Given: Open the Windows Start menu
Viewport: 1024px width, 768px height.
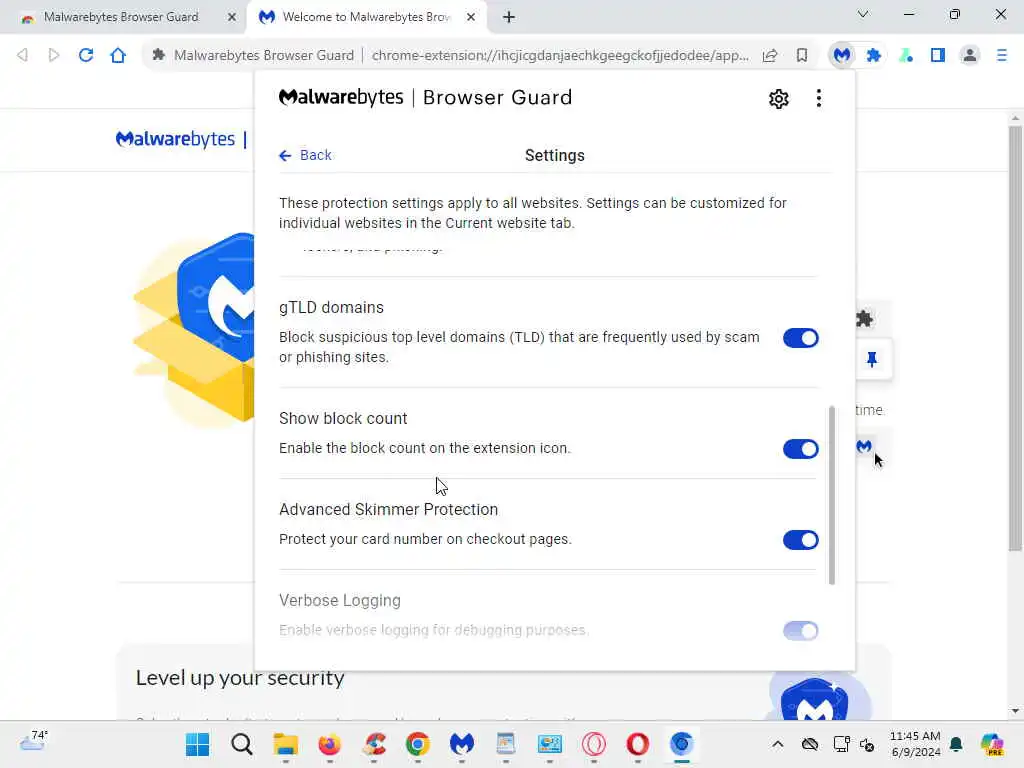Looking at the screenshot, I should (x=197, y=744).
